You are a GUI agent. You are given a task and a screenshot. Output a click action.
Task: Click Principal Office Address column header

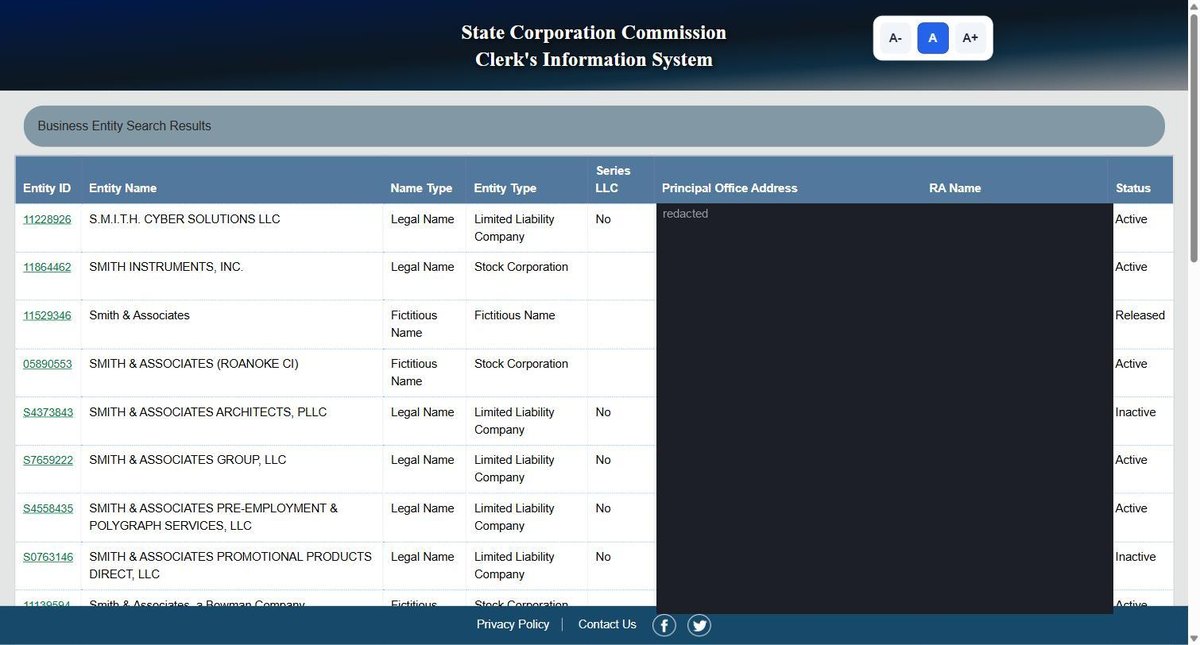coord(730,188)
